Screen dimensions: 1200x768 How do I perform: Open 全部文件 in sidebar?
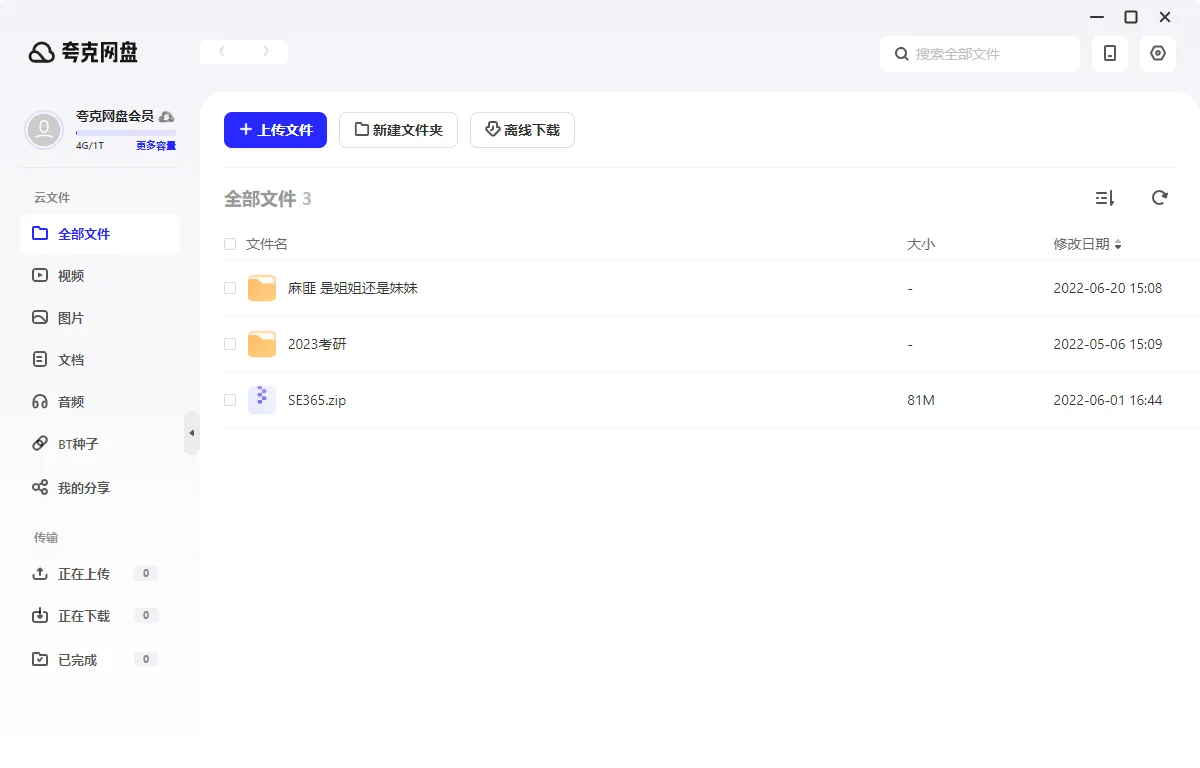[x=100, y=234]
